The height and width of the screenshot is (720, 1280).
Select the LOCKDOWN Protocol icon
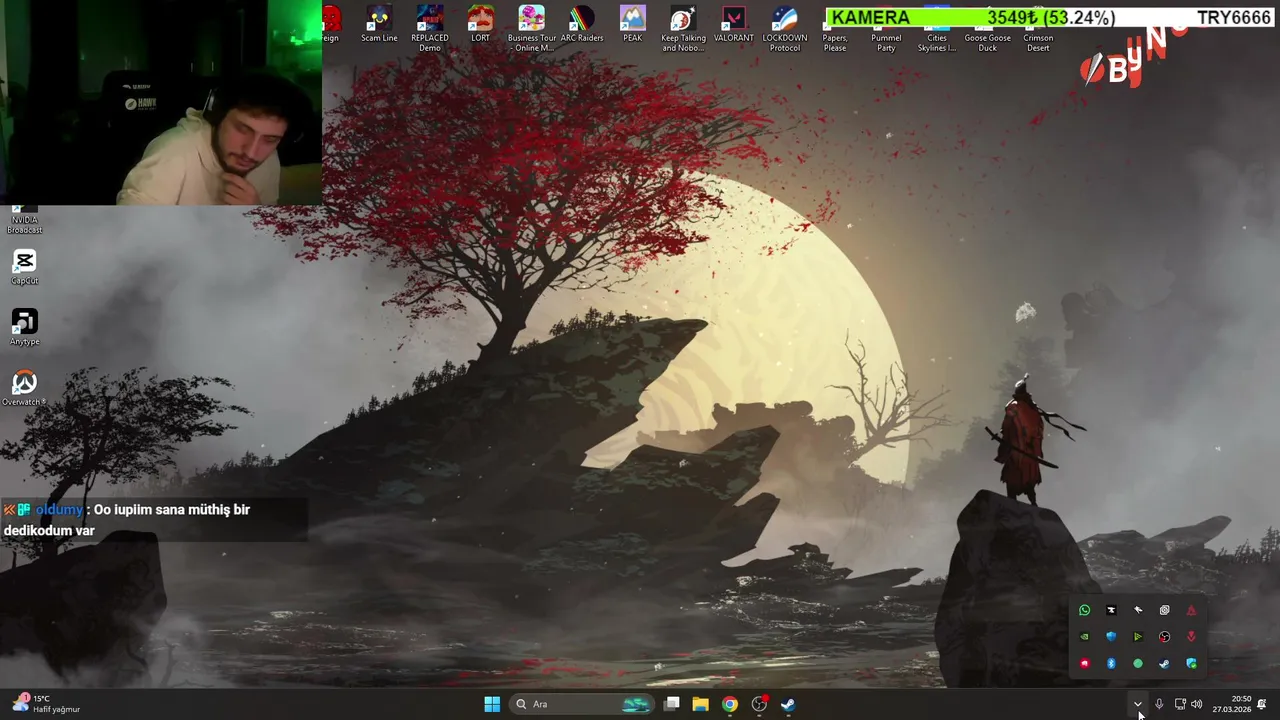tap(785, 28)
